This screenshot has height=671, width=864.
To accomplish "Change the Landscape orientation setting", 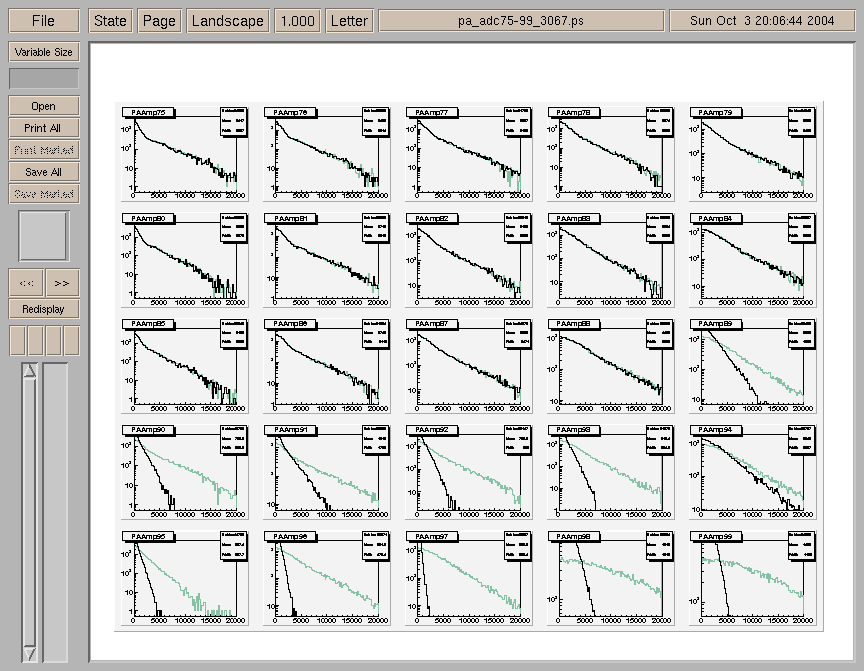I will point(228,21).
